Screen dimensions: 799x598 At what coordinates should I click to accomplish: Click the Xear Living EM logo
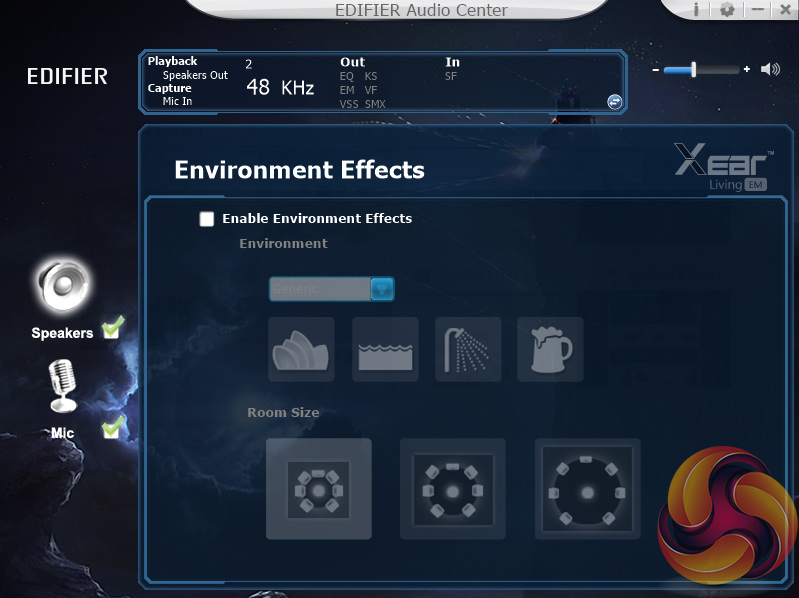point(724,167)
